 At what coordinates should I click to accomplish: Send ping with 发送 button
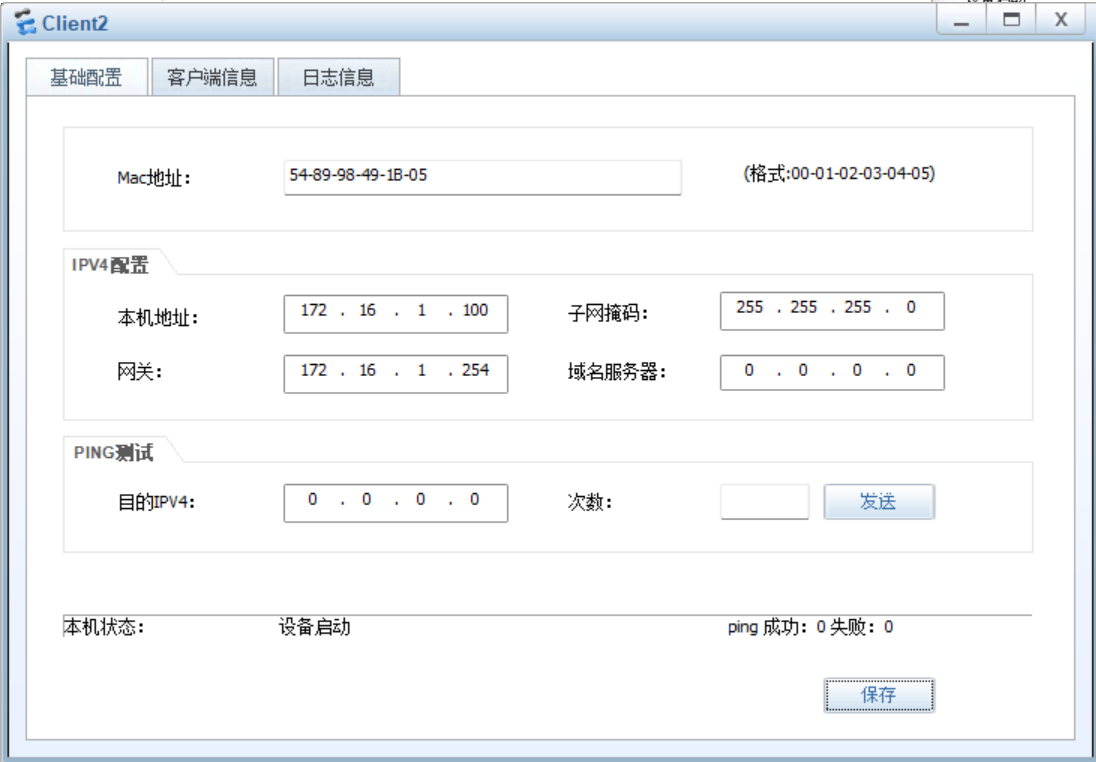[879, 502]
